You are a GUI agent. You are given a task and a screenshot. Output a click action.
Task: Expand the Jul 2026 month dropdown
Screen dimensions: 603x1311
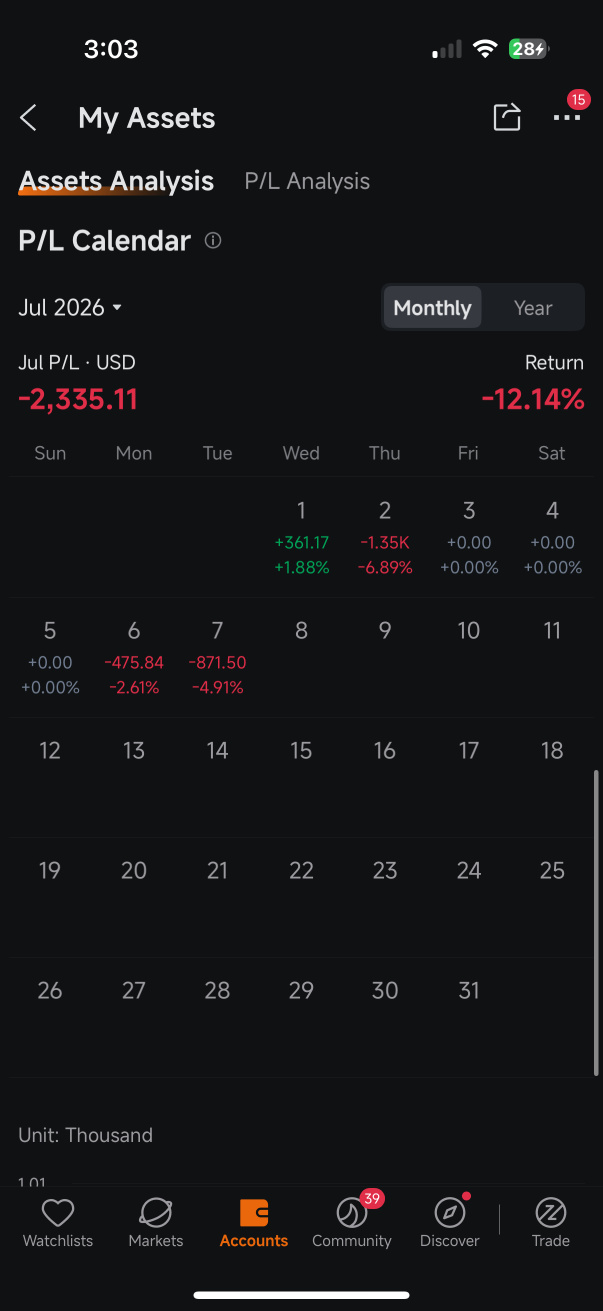(70, 308)
